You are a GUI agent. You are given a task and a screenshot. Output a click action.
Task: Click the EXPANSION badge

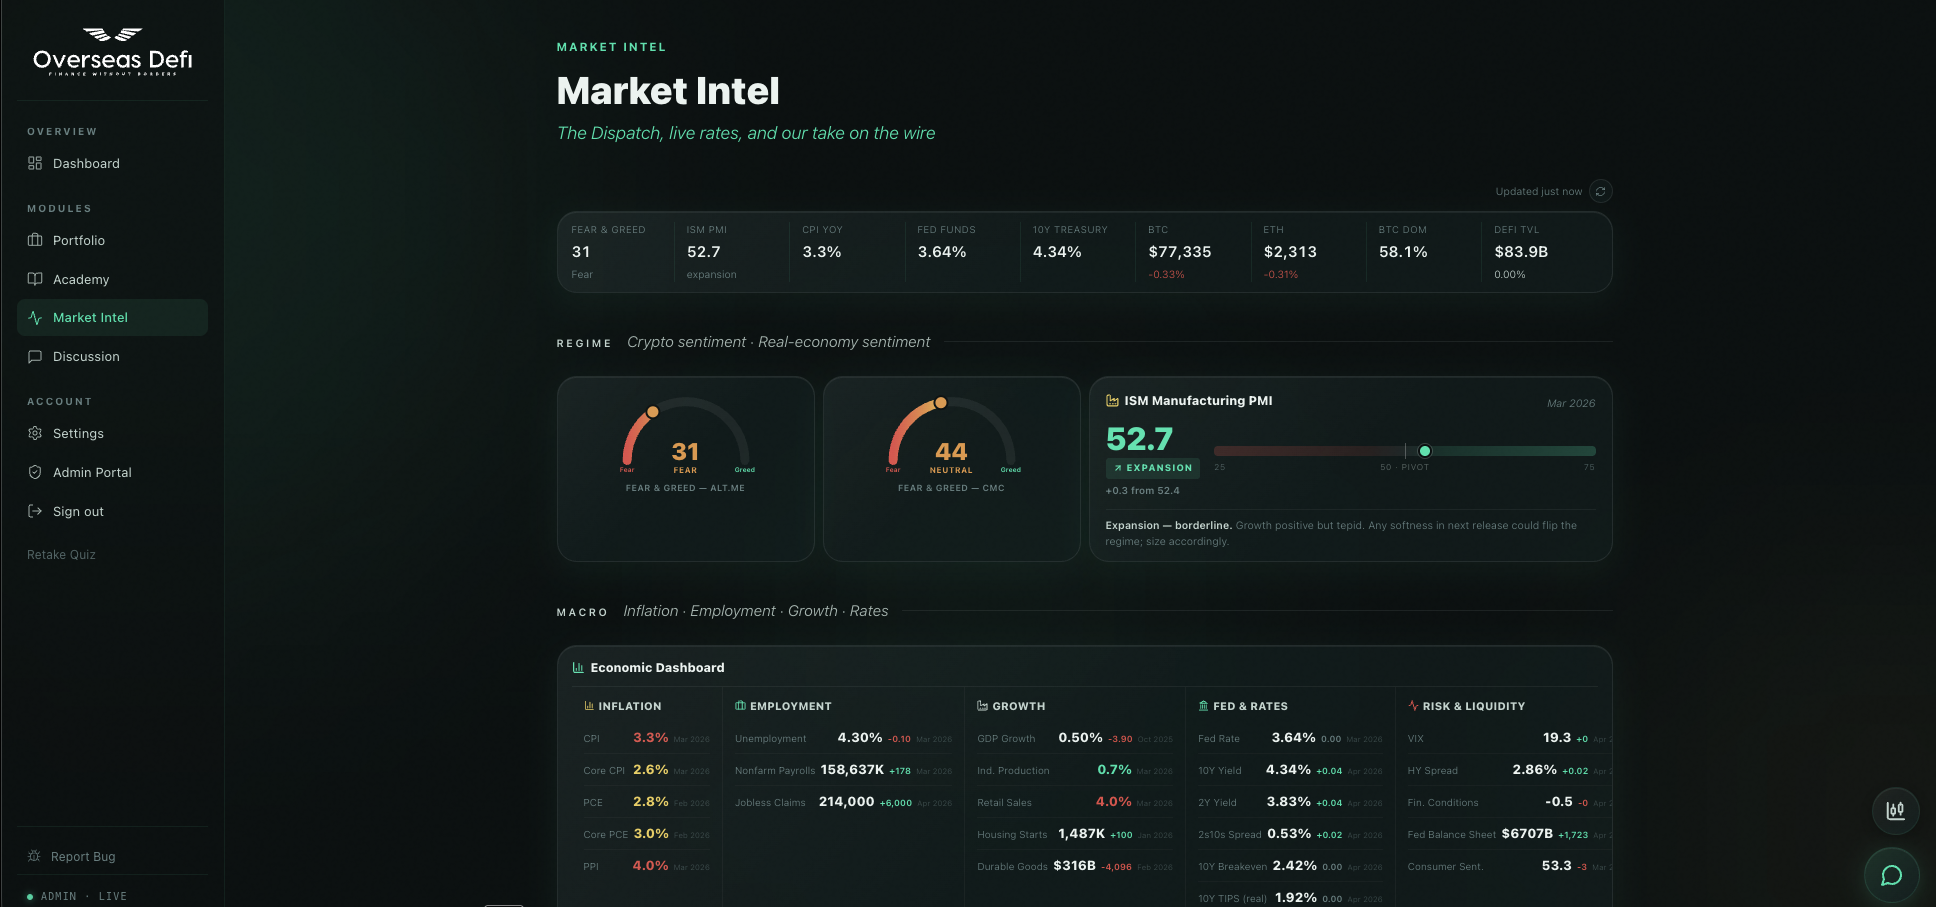[1153, 468]
